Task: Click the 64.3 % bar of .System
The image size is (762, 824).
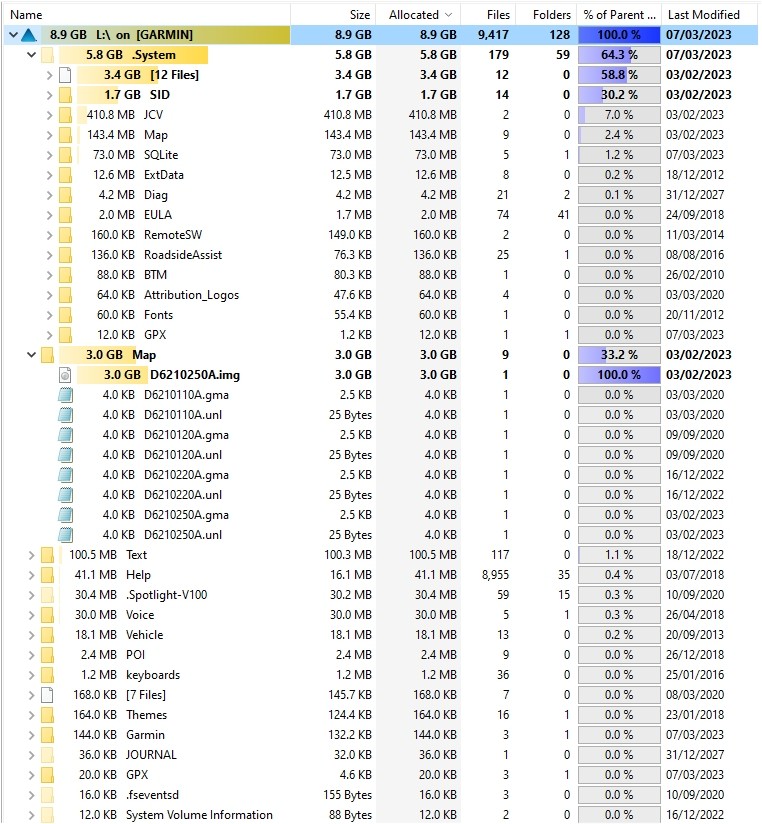Action: tap(619, 55)
